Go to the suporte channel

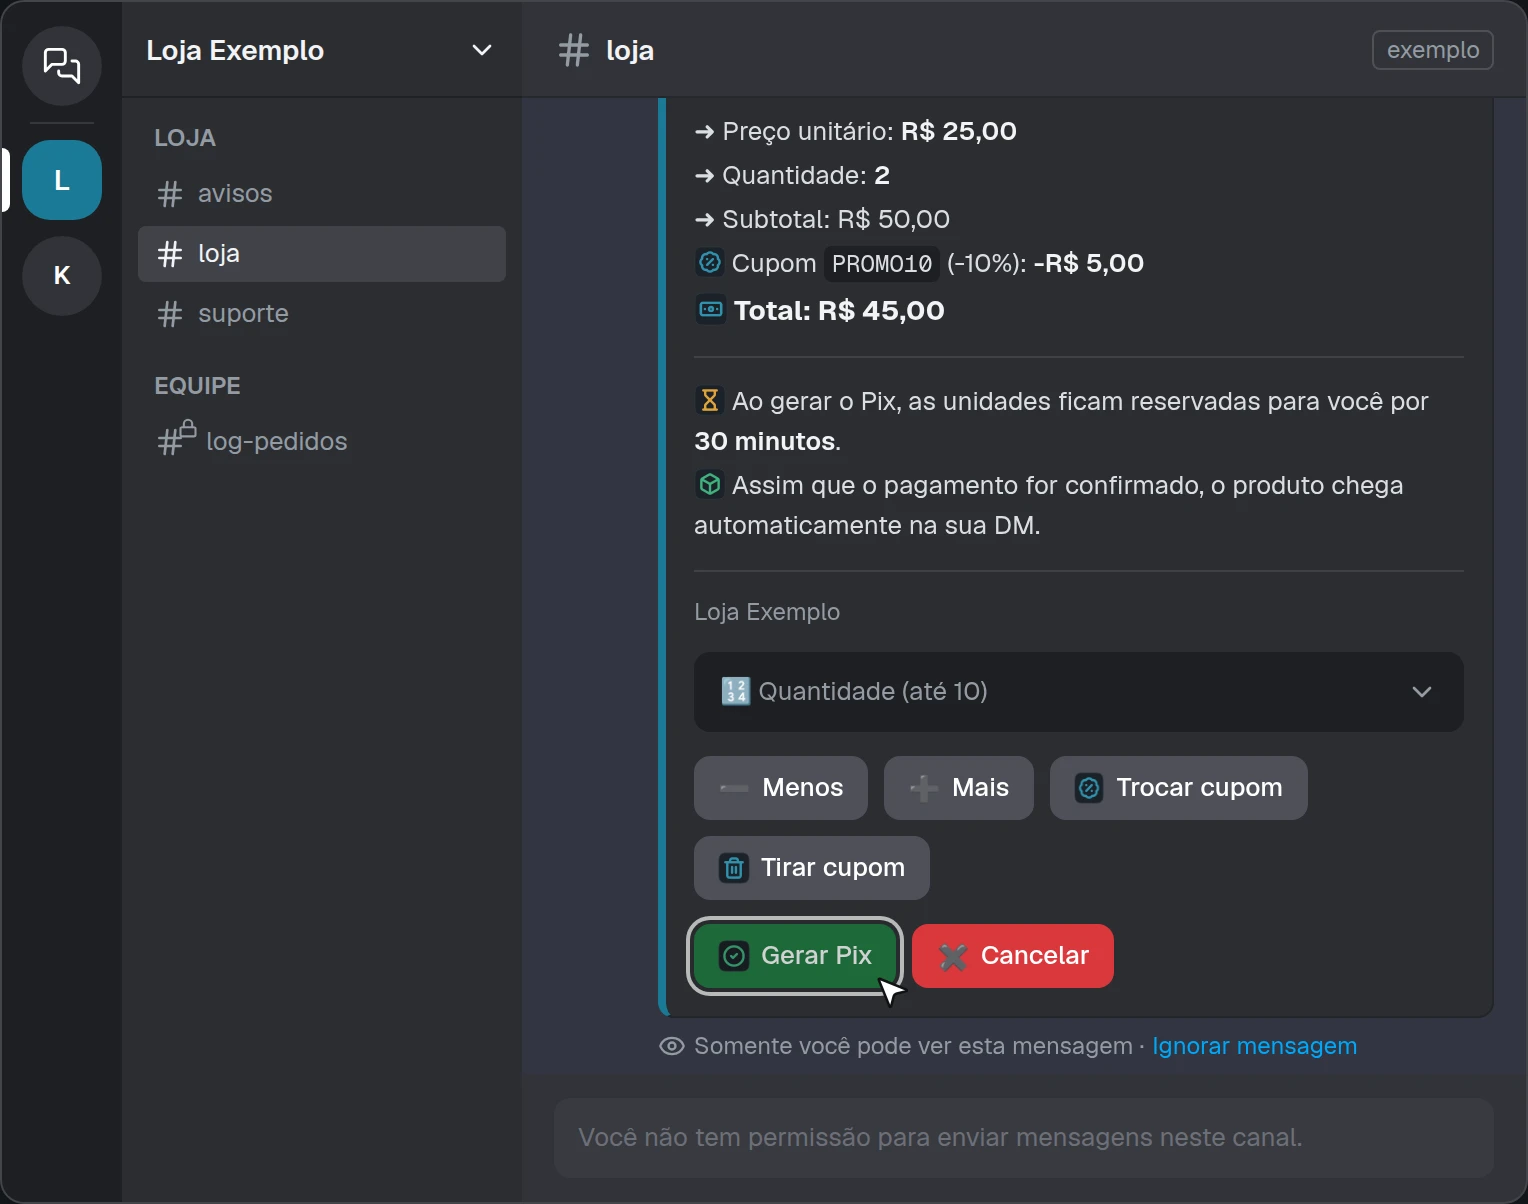click(322, 314)
